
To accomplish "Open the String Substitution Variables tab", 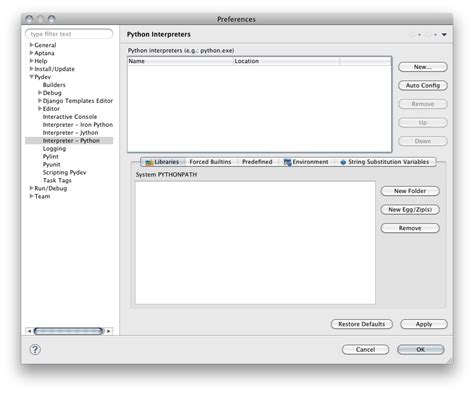I will tap(385, 162).
